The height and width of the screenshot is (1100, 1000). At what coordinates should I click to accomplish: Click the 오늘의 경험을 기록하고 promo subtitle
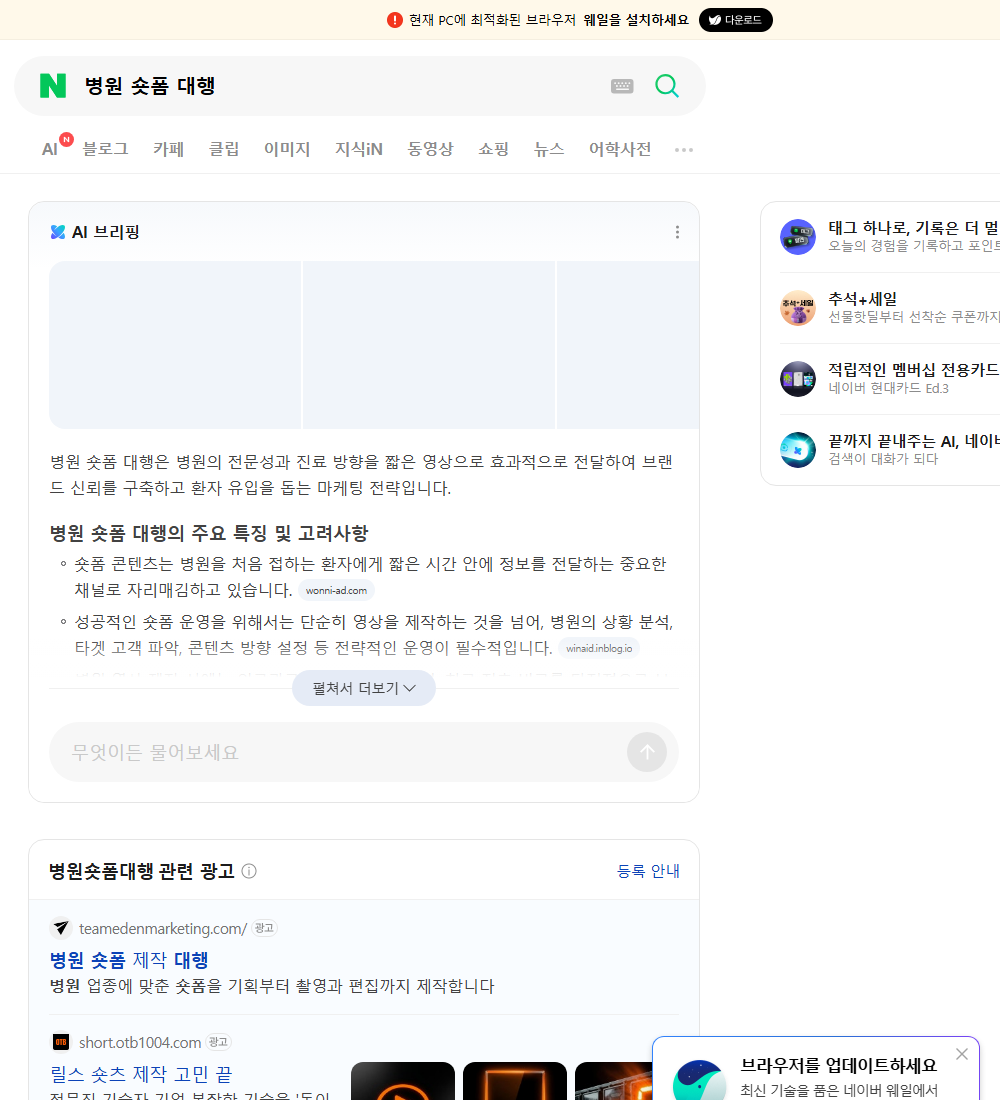914,246
